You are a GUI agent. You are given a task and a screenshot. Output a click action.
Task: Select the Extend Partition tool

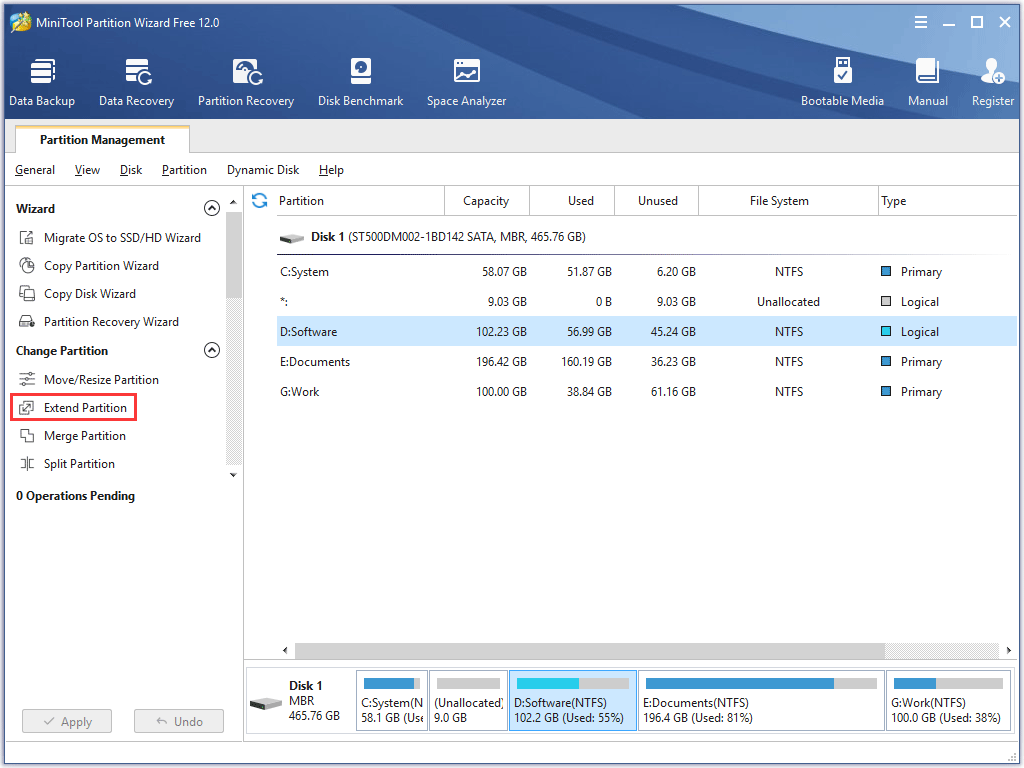[83, 407]
